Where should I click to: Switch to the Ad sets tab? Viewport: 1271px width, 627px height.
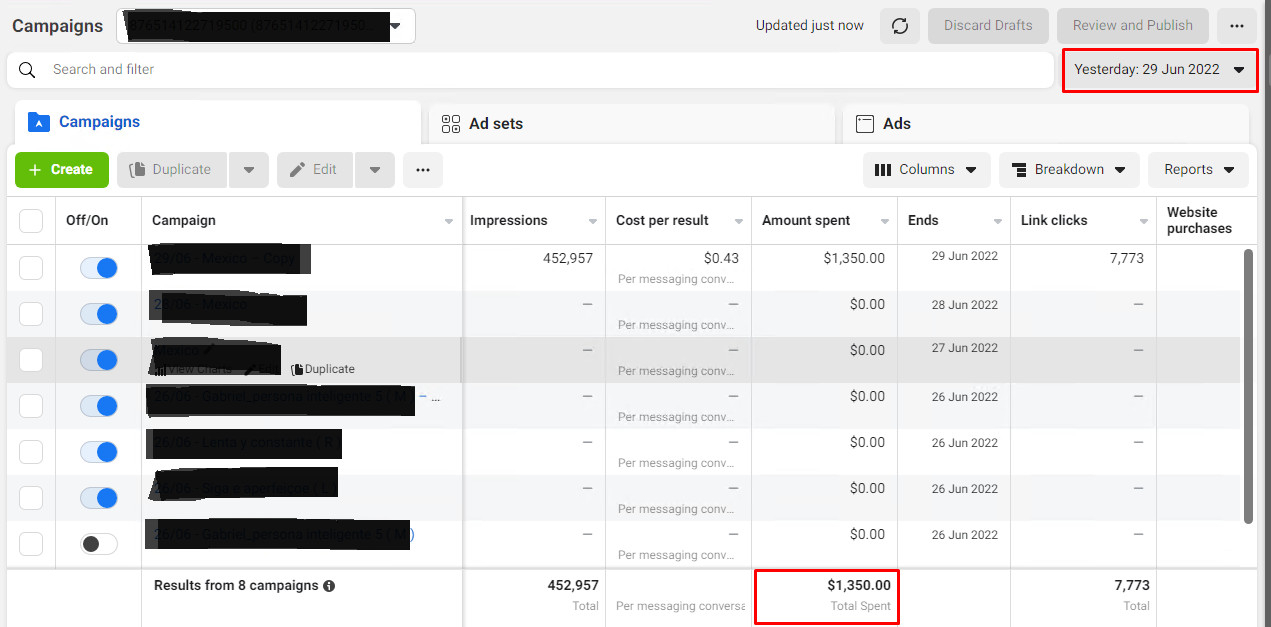coord(632,124)
